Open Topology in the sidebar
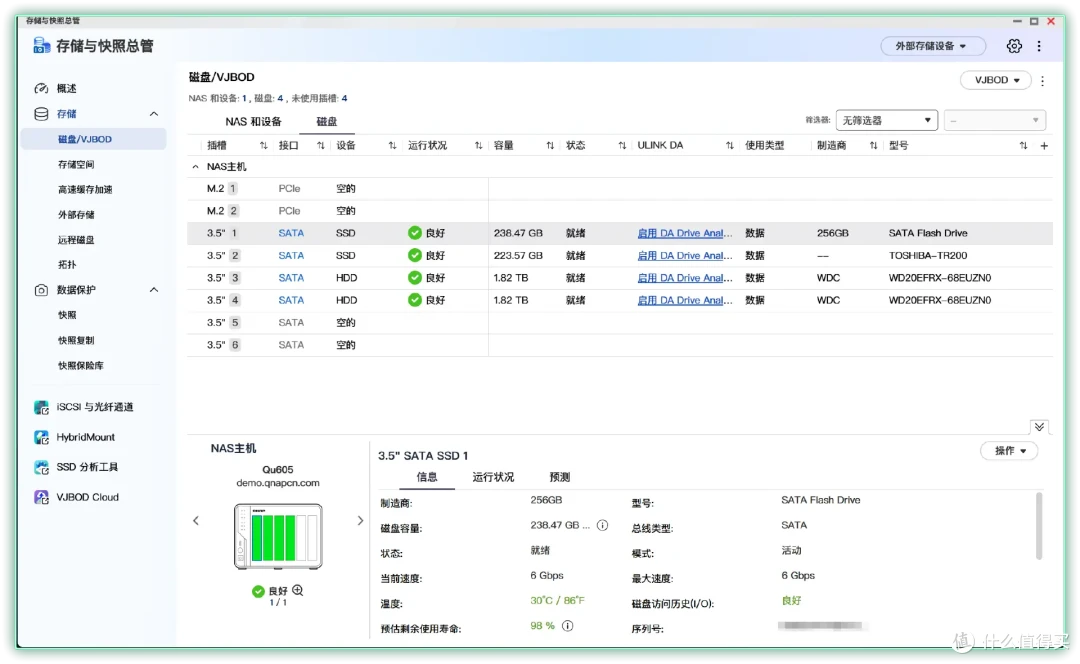 [x=67, y=264]
